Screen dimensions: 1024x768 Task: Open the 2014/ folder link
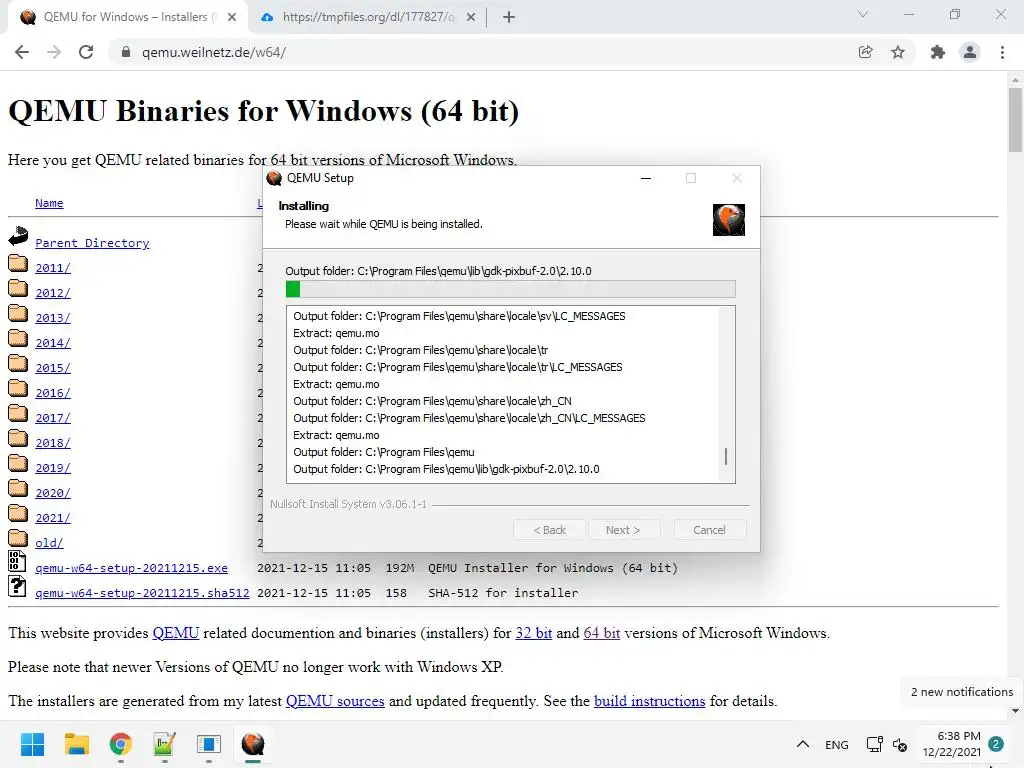tap(53, 343)
